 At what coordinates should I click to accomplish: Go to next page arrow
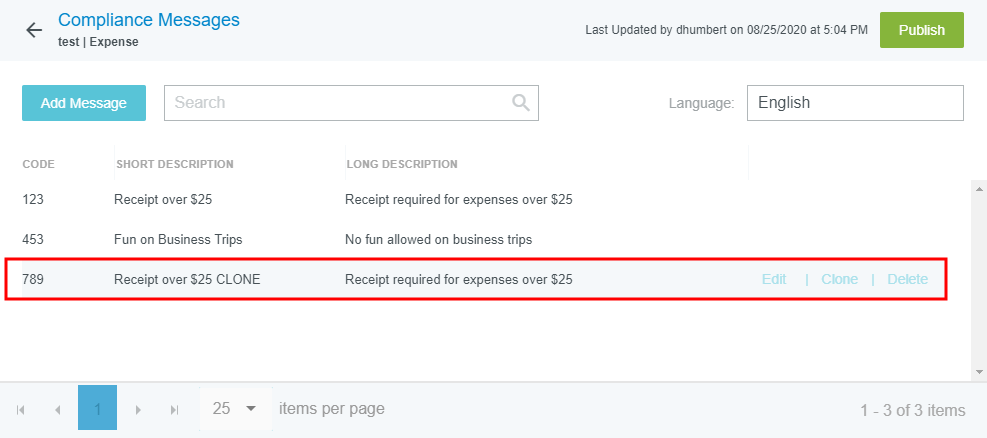click(x=138, y=409)
